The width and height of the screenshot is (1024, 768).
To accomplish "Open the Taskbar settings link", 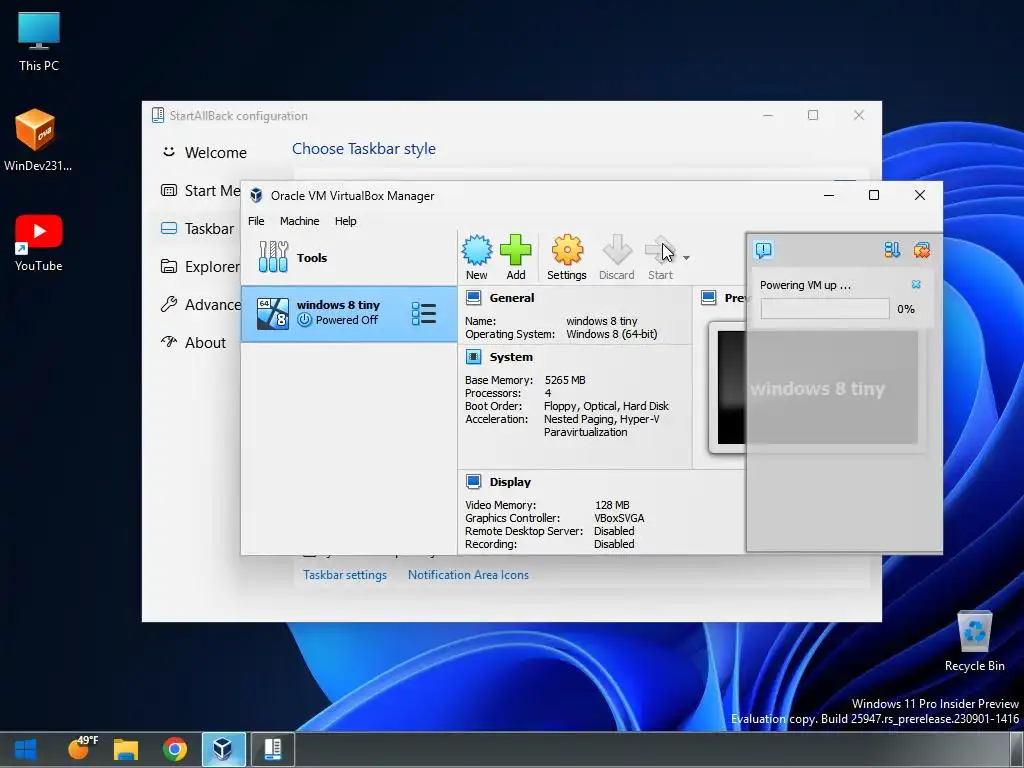I will tap(345, 575).
